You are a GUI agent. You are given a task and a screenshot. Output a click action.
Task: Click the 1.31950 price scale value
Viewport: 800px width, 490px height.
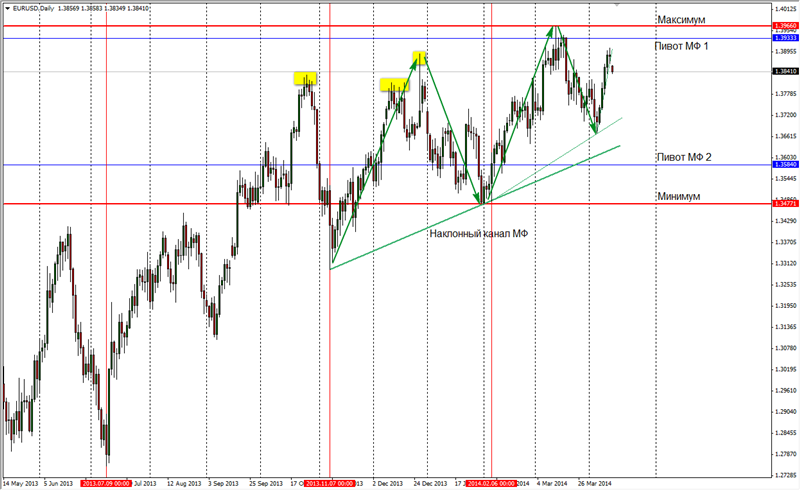click(786, 306)
